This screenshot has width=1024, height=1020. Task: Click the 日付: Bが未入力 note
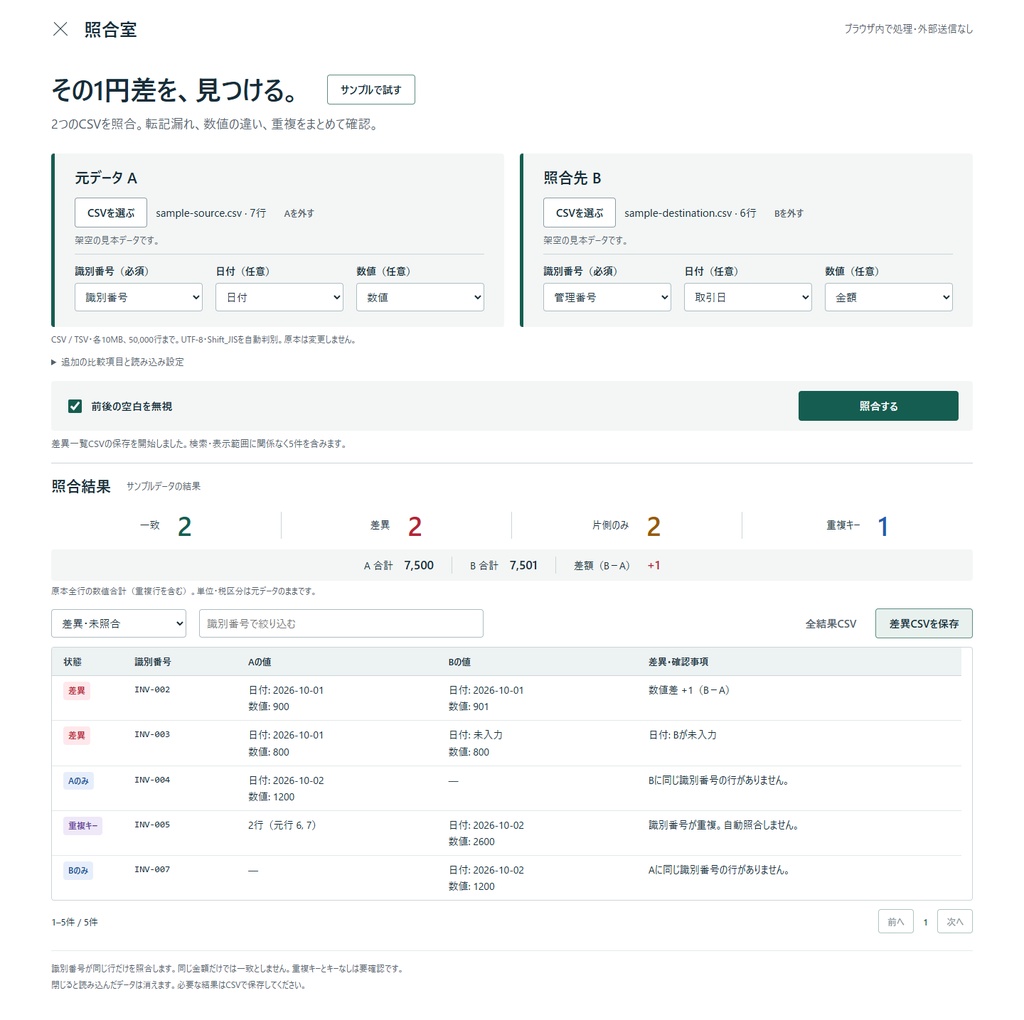coord(682,735)
